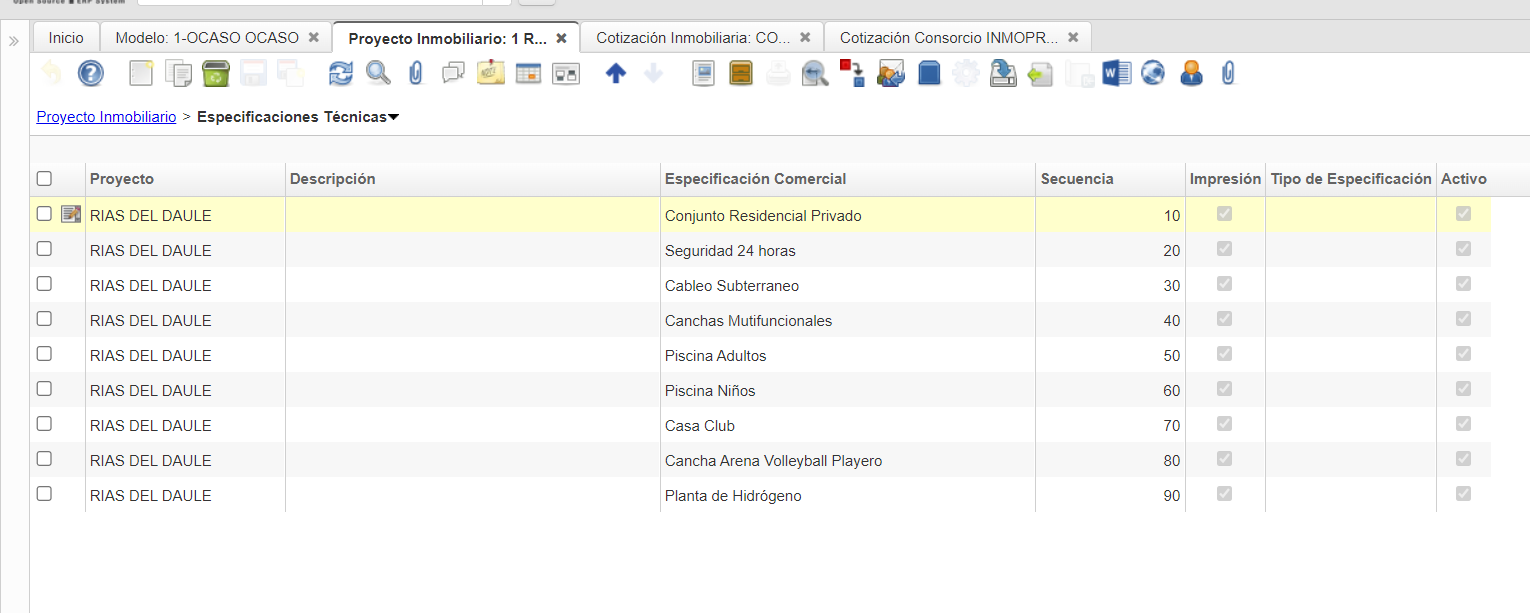The image size is (1530, 613).
Task: Click the Microsoft Word export icon
Action: tap(1116, 73)
